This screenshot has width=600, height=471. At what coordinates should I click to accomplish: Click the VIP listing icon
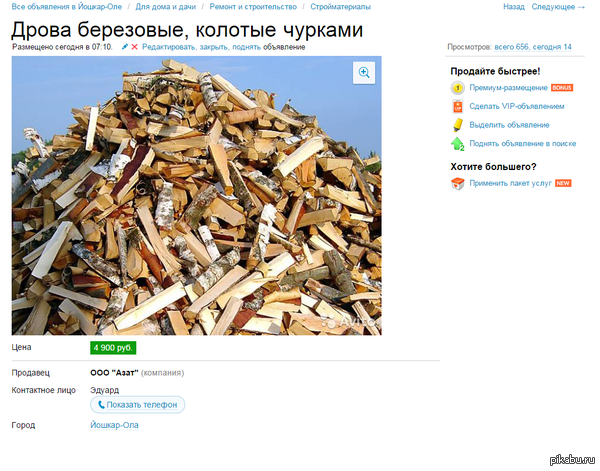(x=457, y=106)
